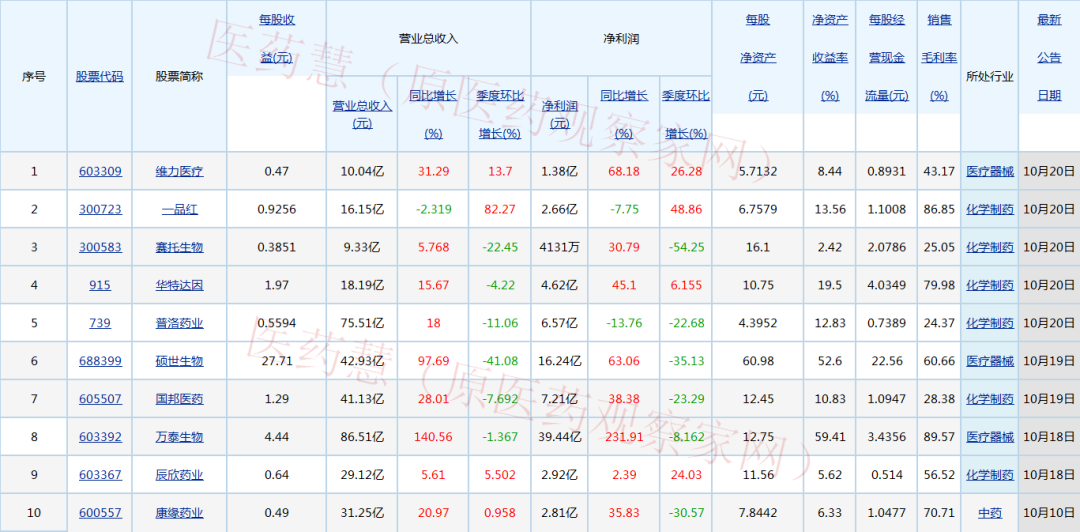Select 10.04亿 revenue cell
The height and width of the screenshot is (532, 1080).
click(362, 171)
